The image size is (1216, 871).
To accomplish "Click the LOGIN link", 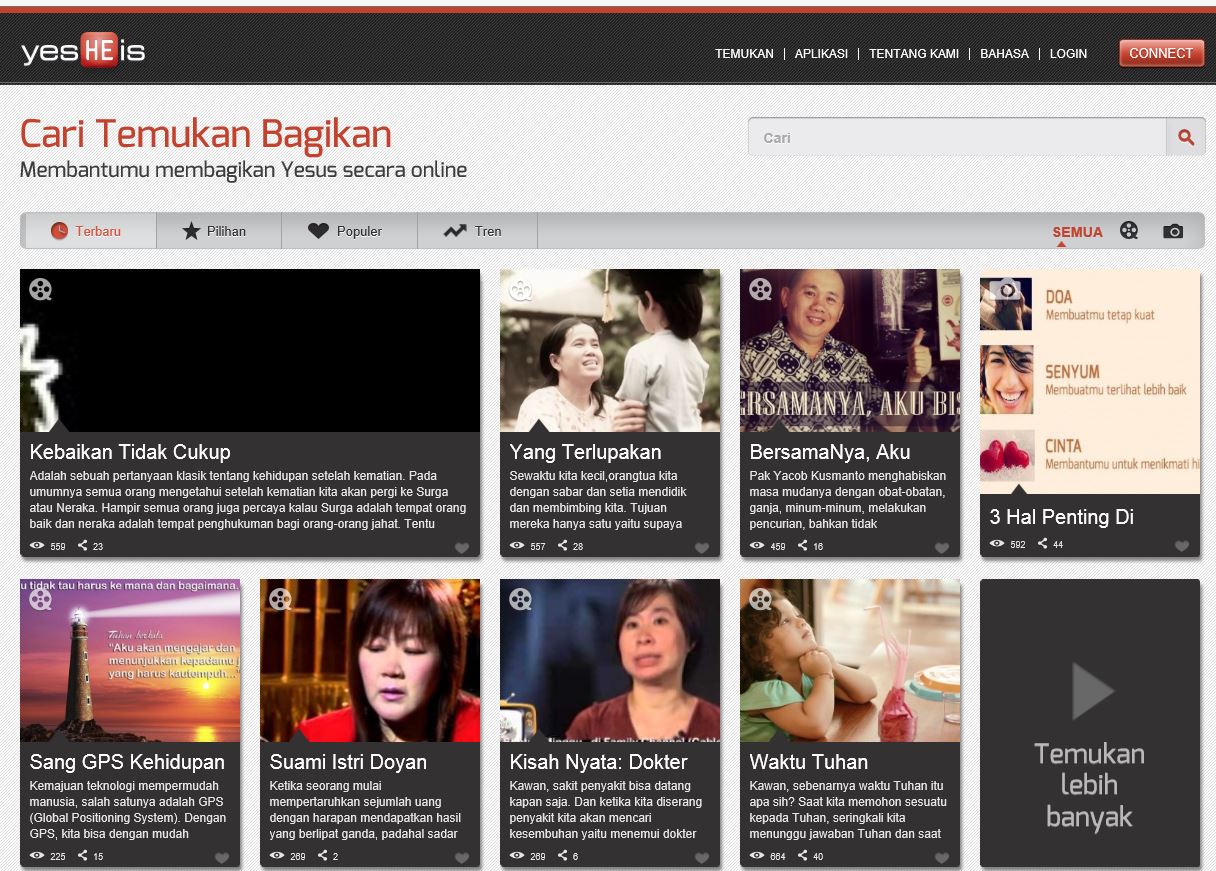I will [x=1068, y=54].
